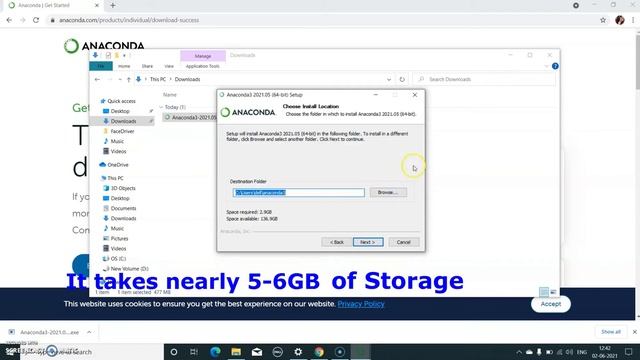Image resolution: width=640 pixels, height=360 pixels.
Task: Open the Share ribbon tab
Action: click(147, 66)
